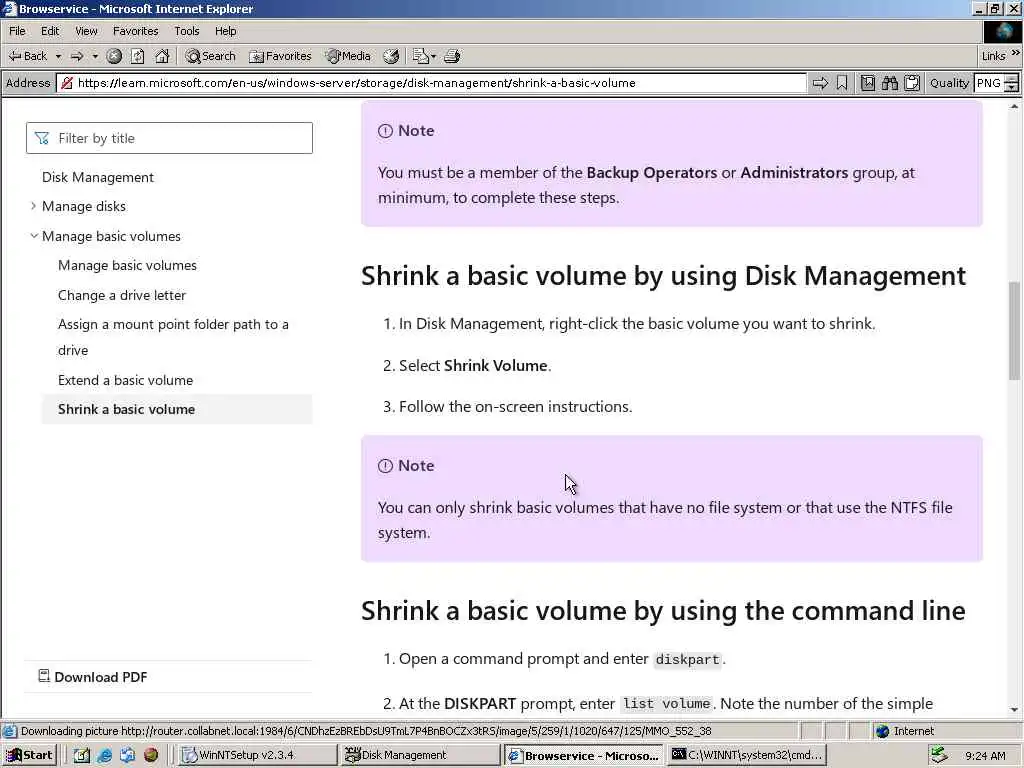Viewport: 1024px width, 768px height.
Task: Click the info icon in first Note
Action: [x=385, y=131]
